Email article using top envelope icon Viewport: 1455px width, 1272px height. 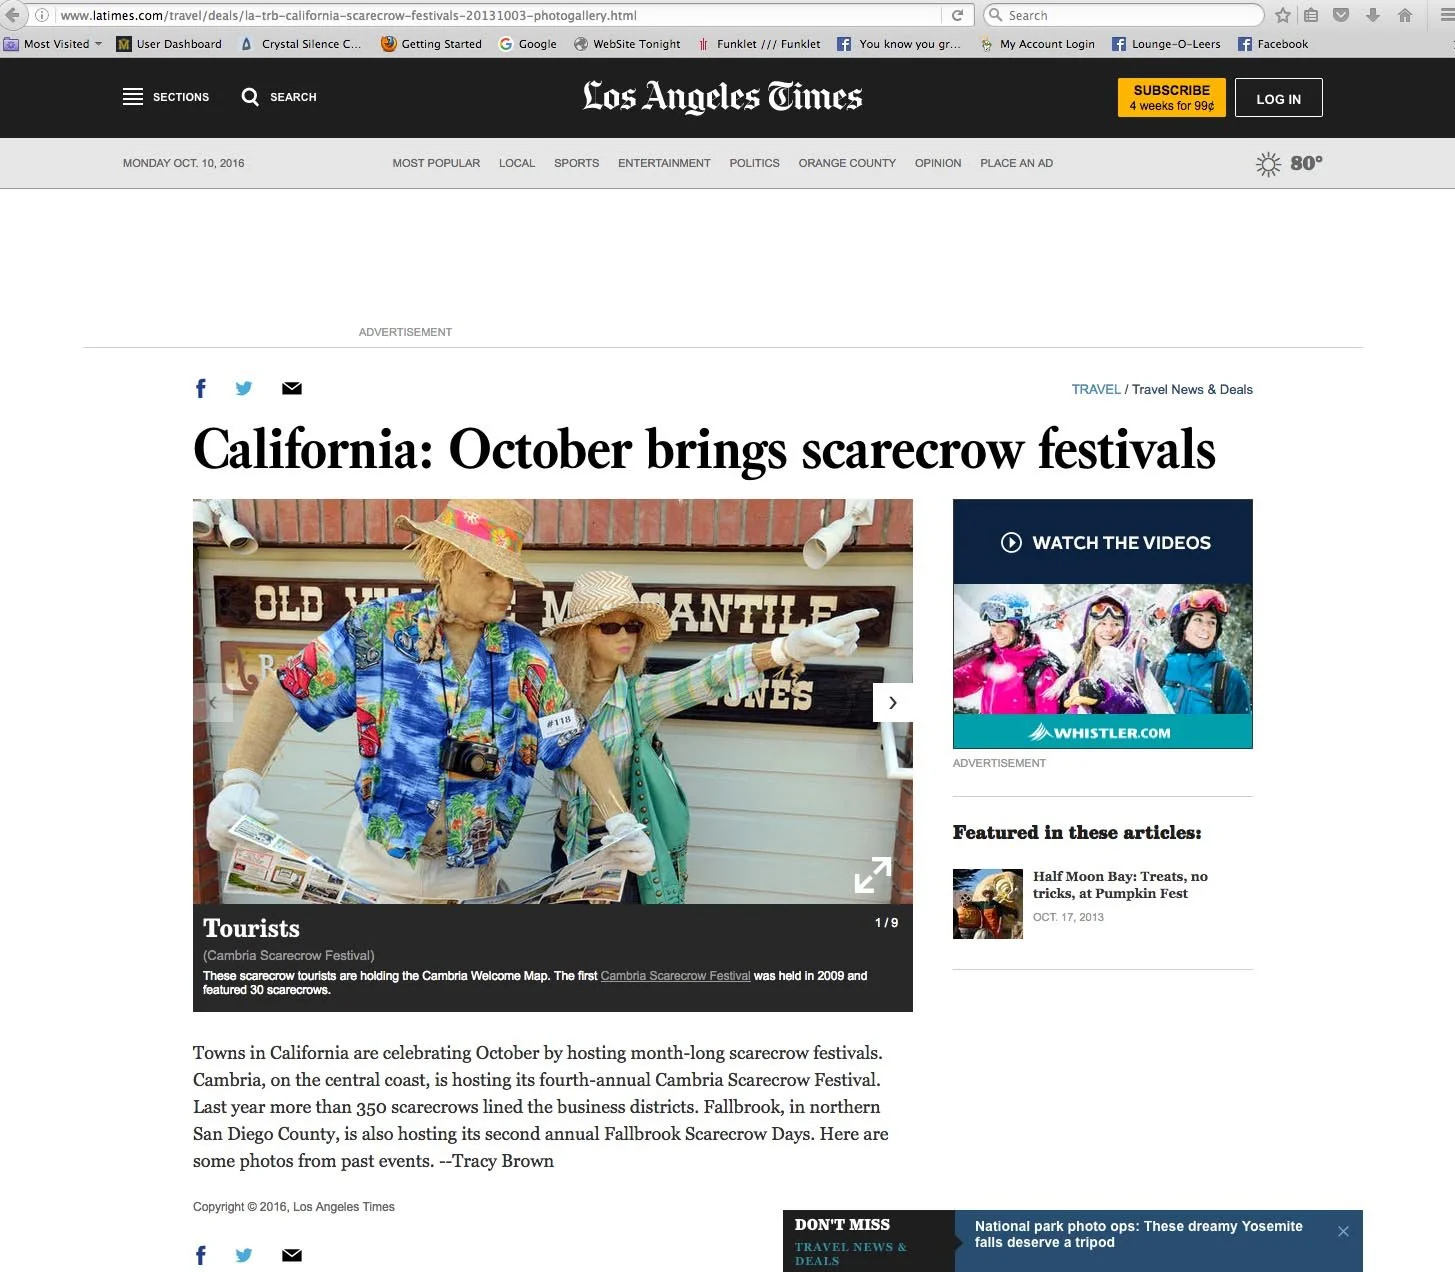292,389
